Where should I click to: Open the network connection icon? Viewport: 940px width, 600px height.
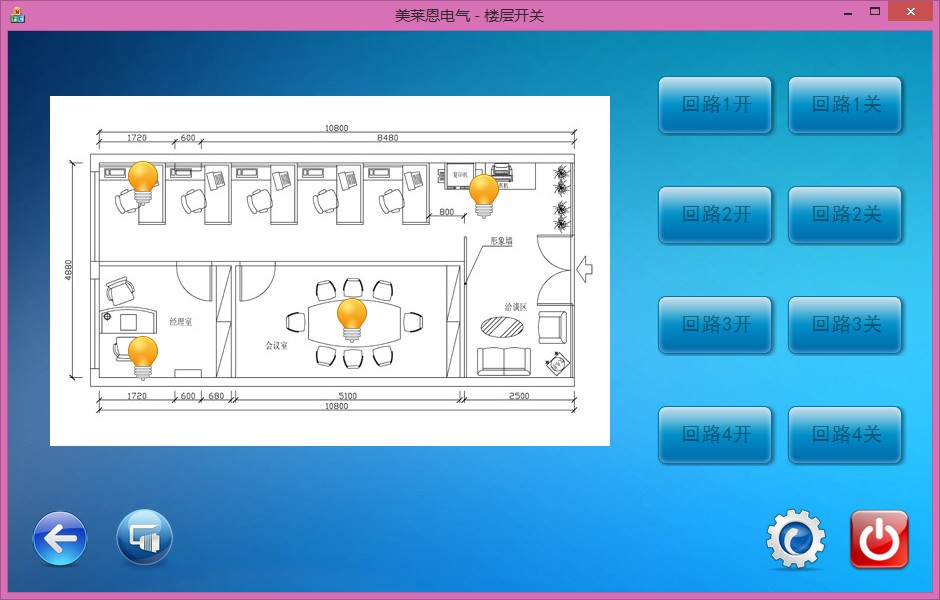click(145, 539)
